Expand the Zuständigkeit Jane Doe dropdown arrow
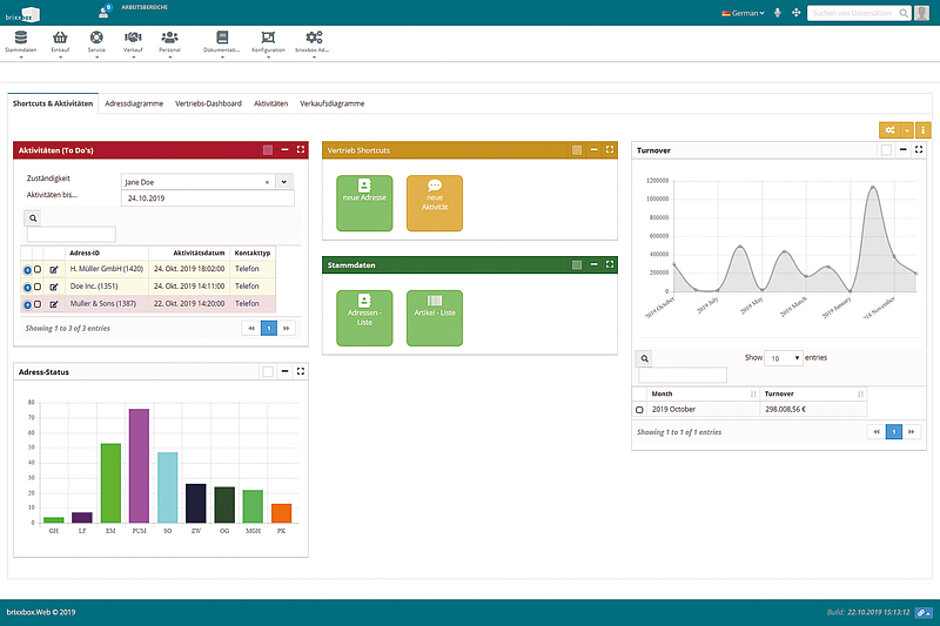Image resolution: width=940 pixels, height=626 pixels. tap(284, 182)
